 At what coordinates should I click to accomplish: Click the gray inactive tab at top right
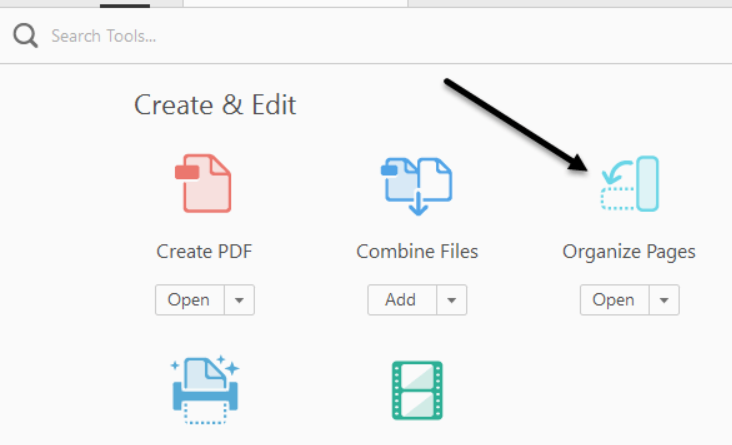click(x=570, y=3)
